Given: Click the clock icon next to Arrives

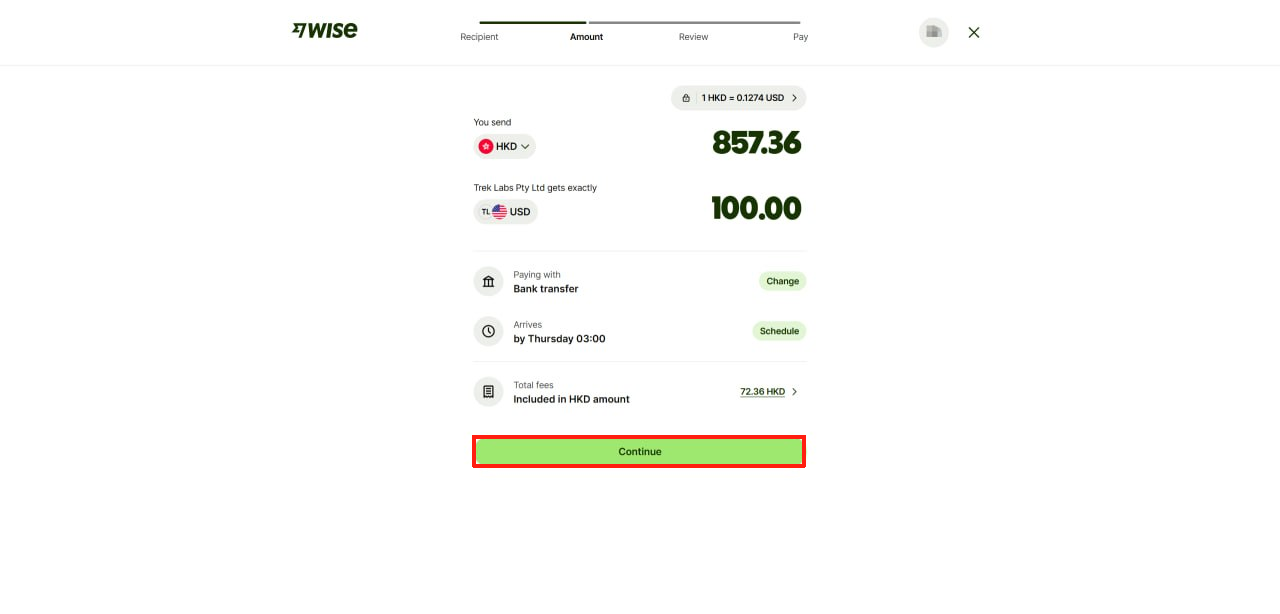Looking at the screenshot, I should 488,331.
